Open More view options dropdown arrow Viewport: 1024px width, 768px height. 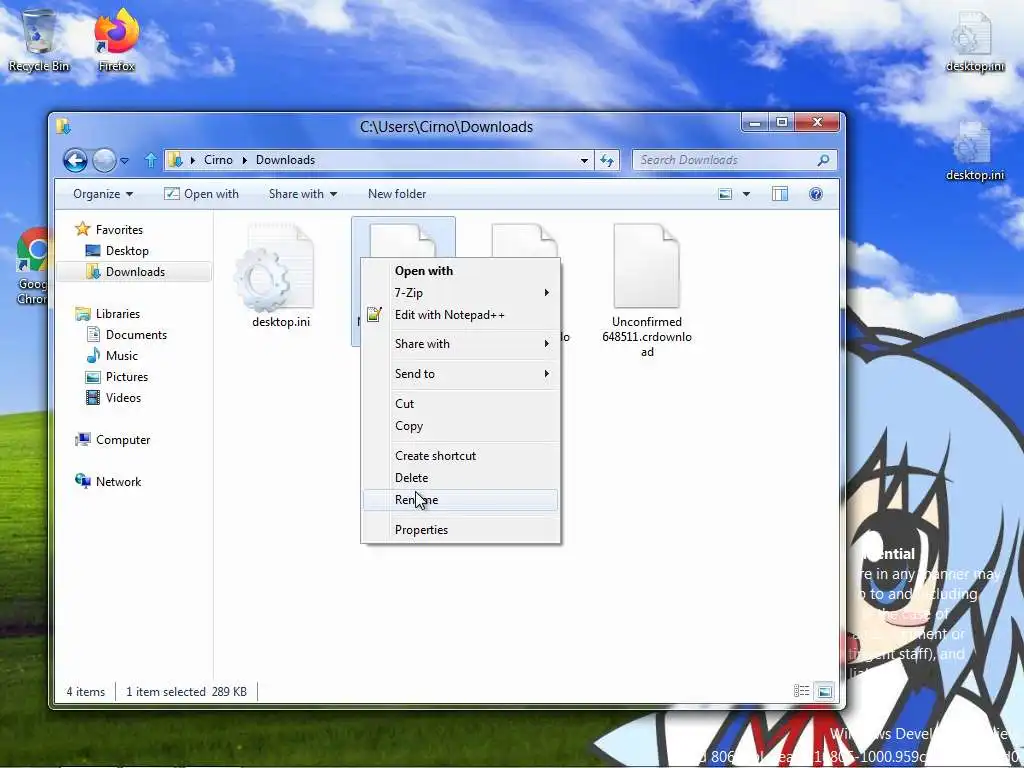(x=746, y=194)
